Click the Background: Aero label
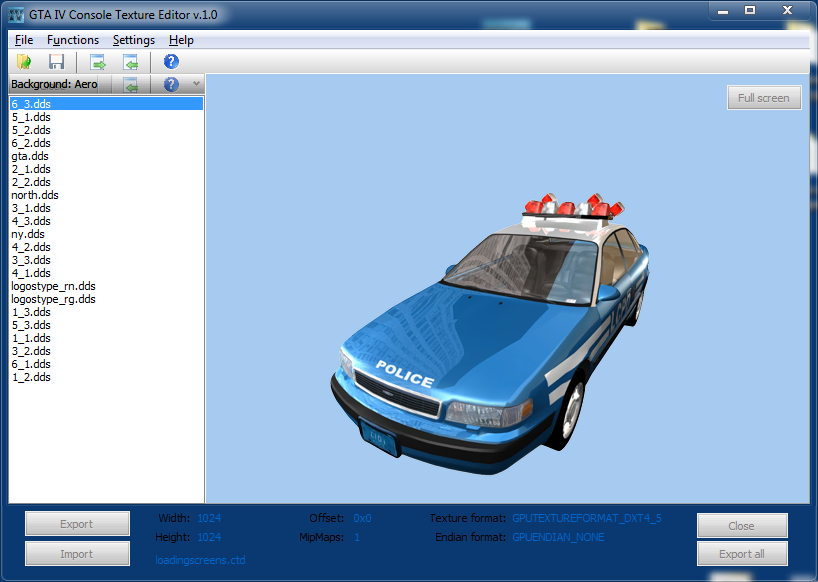The height and width of the screenshot is (582, 818). coord(54,85)
